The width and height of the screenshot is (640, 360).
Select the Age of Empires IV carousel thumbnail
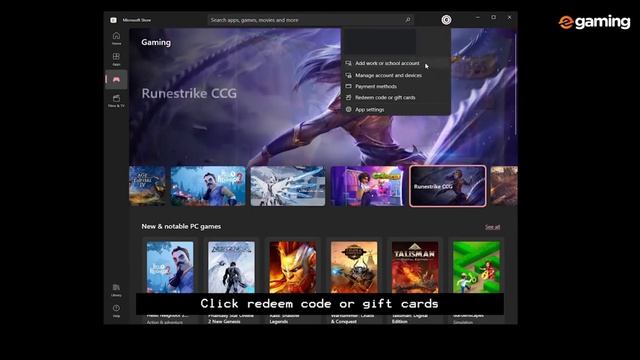[147, 186]
